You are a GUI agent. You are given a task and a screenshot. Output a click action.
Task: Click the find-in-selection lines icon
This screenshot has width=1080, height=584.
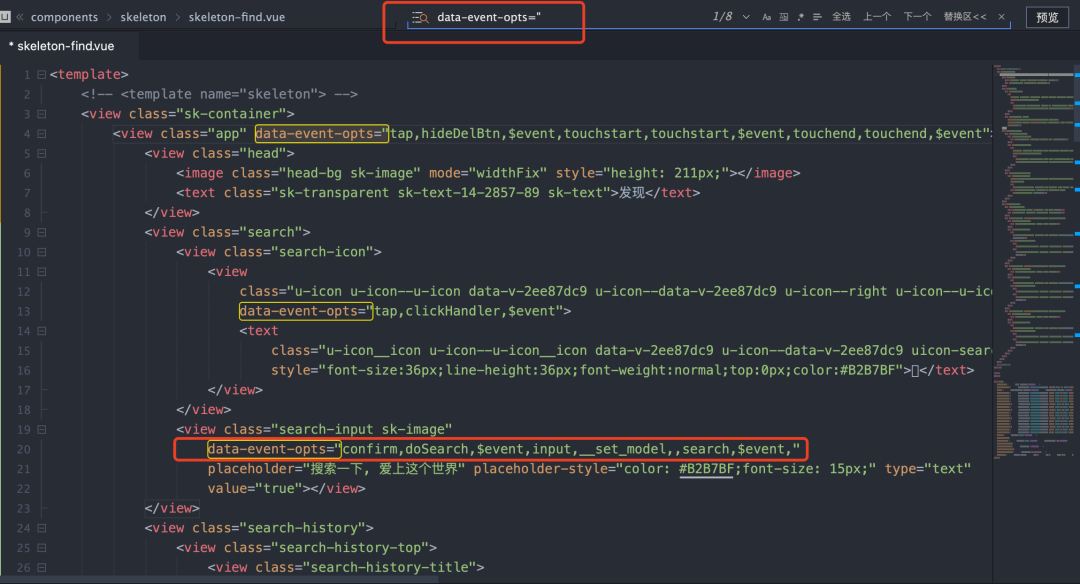pyautogui.click(x=817, y=17)
